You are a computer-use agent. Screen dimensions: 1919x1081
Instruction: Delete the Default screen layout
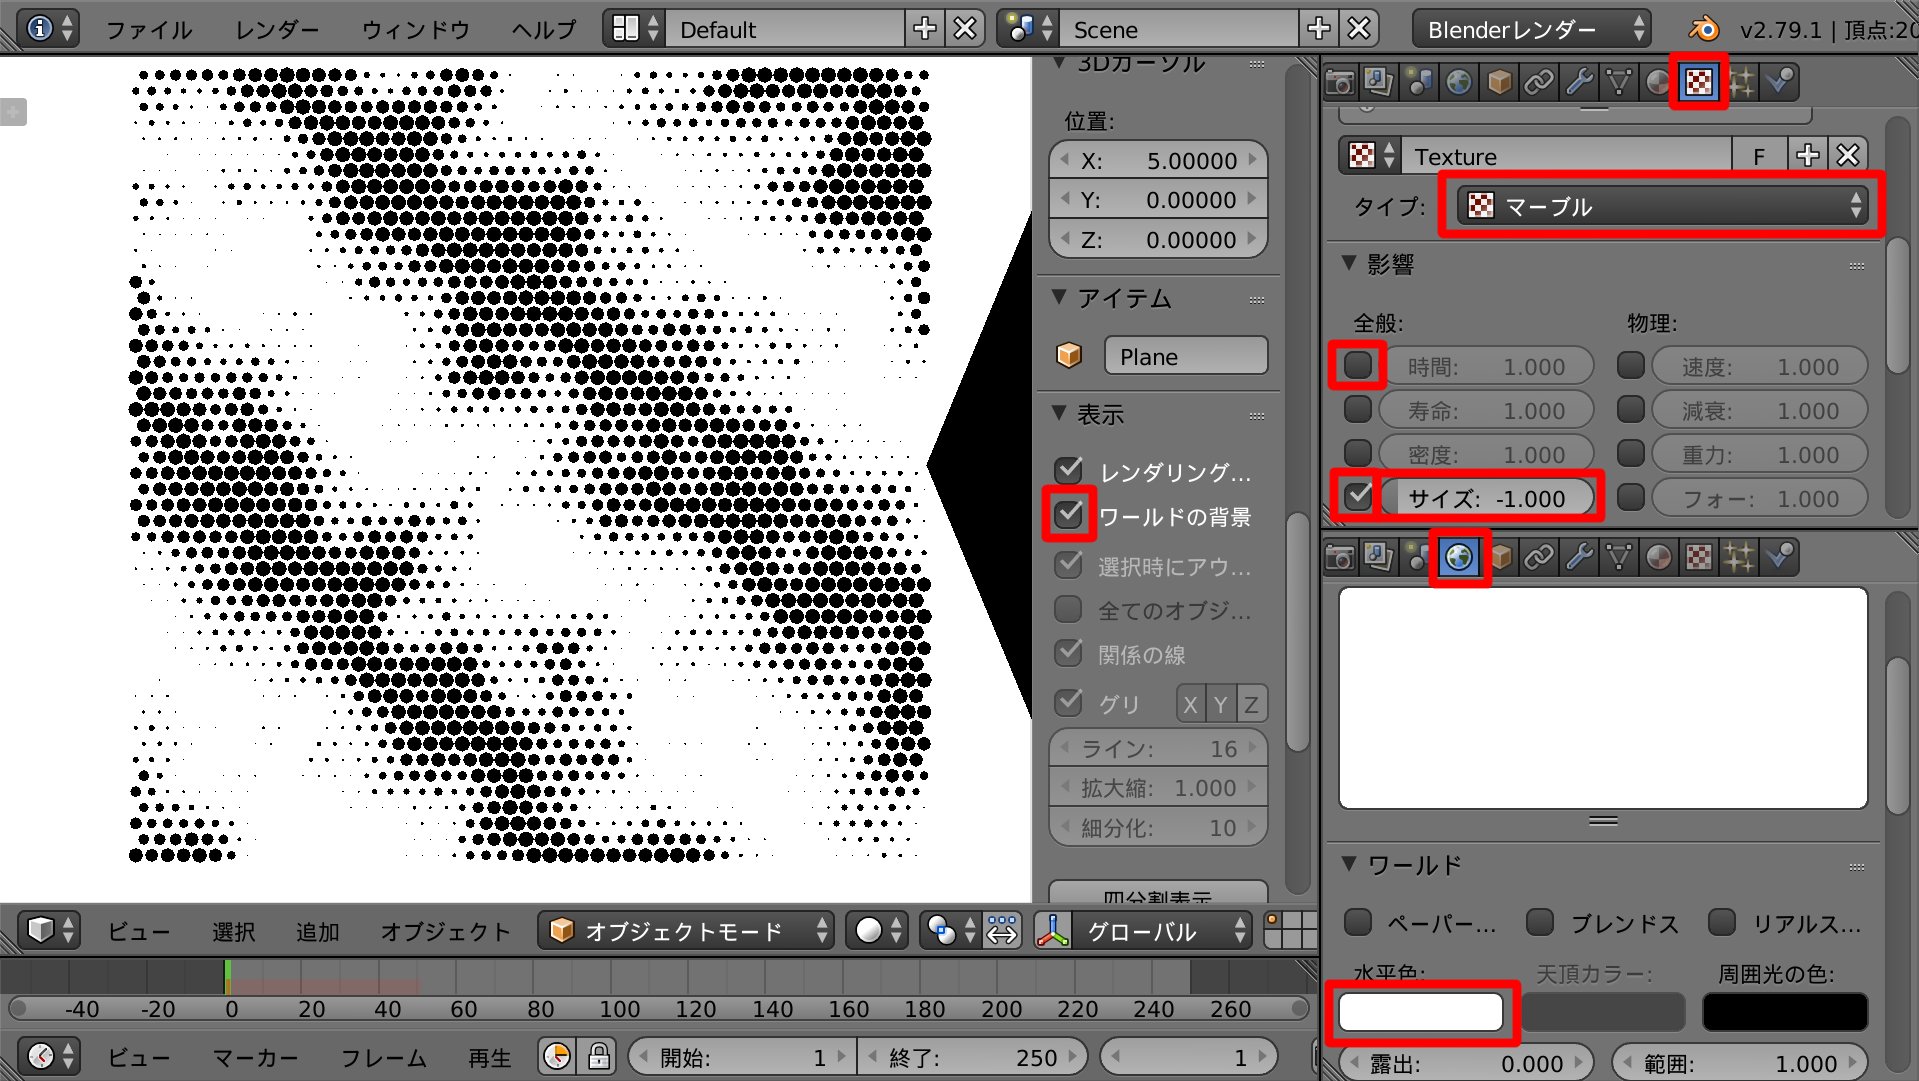pyautogui.click(x=965, y=28)
